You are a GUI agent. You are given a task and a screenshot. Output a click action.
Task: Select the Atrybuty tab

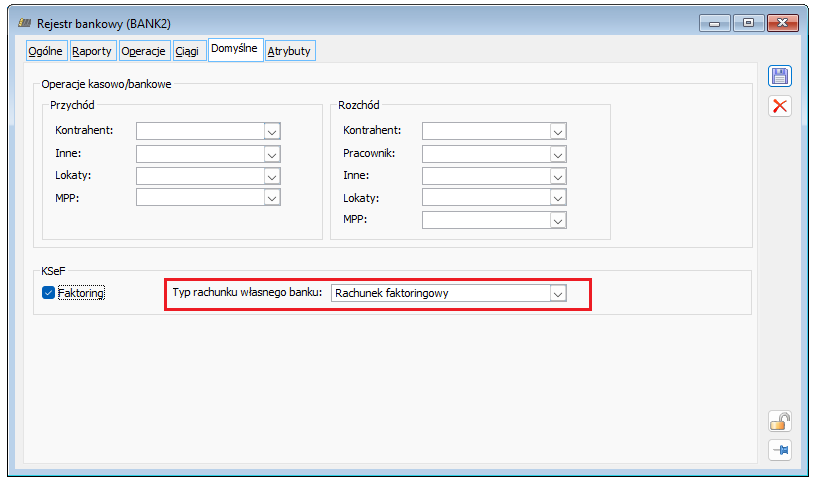289,51
